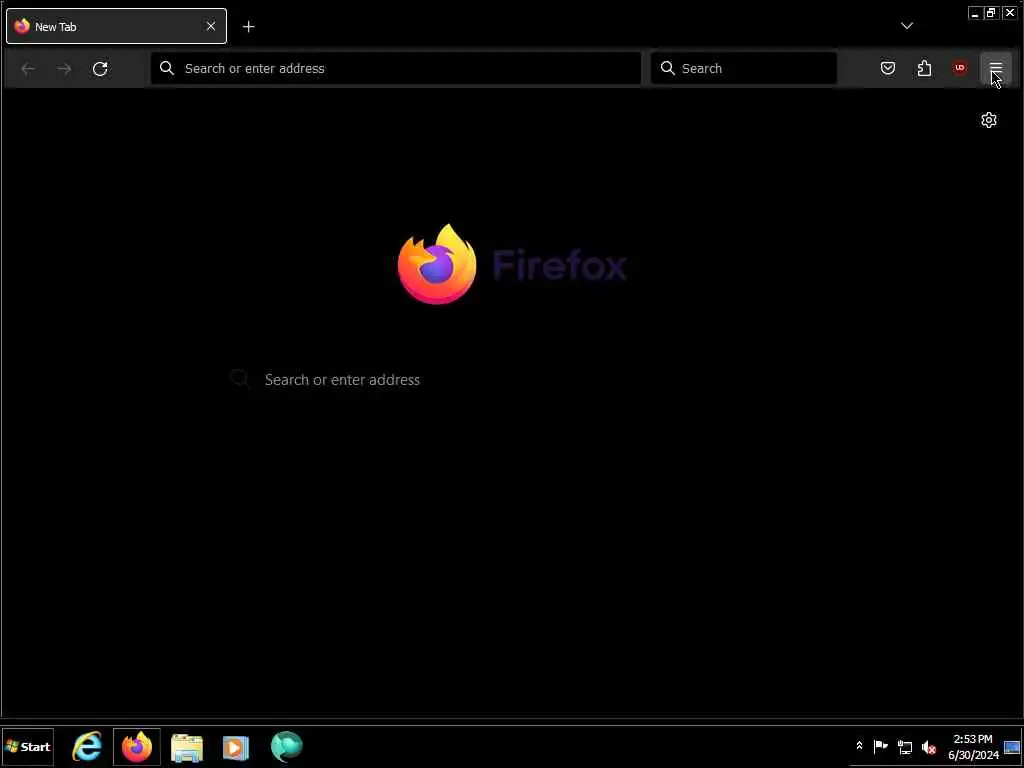Reload the current page

coord(100,69)
